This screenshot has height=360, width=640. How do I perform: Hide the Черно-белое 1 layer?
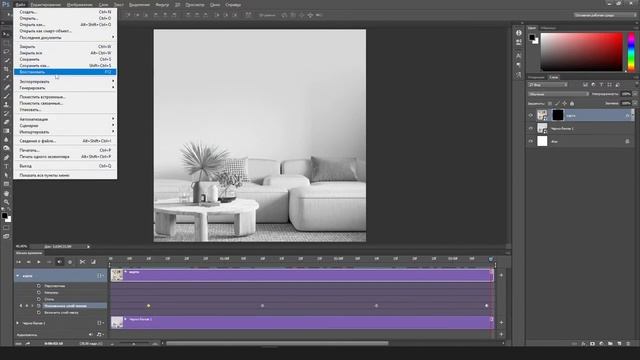(531, 129)
